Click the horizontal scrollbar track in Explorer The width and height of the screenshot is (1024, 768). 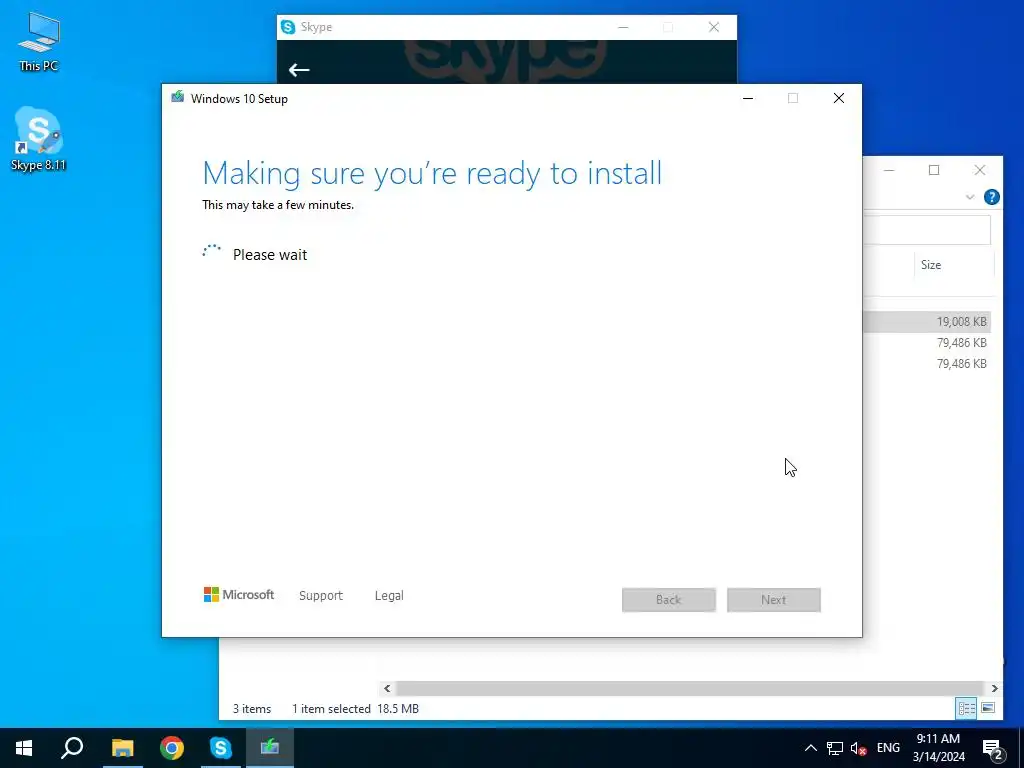[x=690, y=688]
